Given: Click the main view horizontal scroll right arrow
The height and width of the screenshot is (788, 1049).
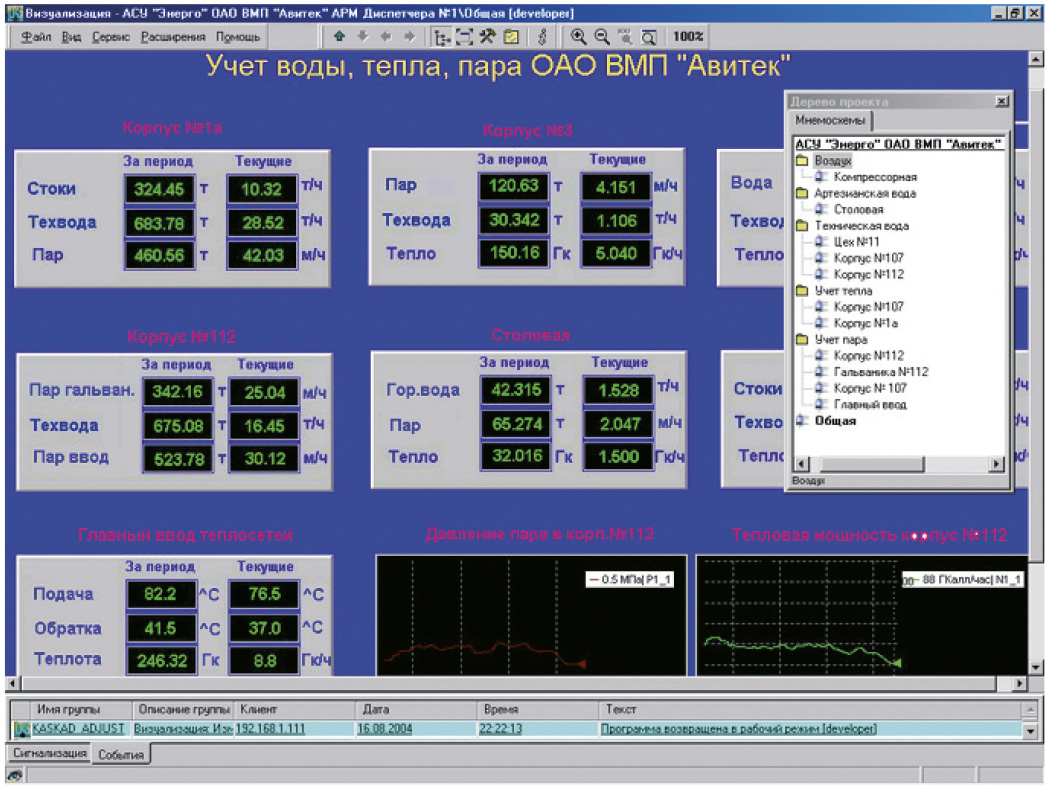Looking at the screenshot, I should (x=1019, y=683).
